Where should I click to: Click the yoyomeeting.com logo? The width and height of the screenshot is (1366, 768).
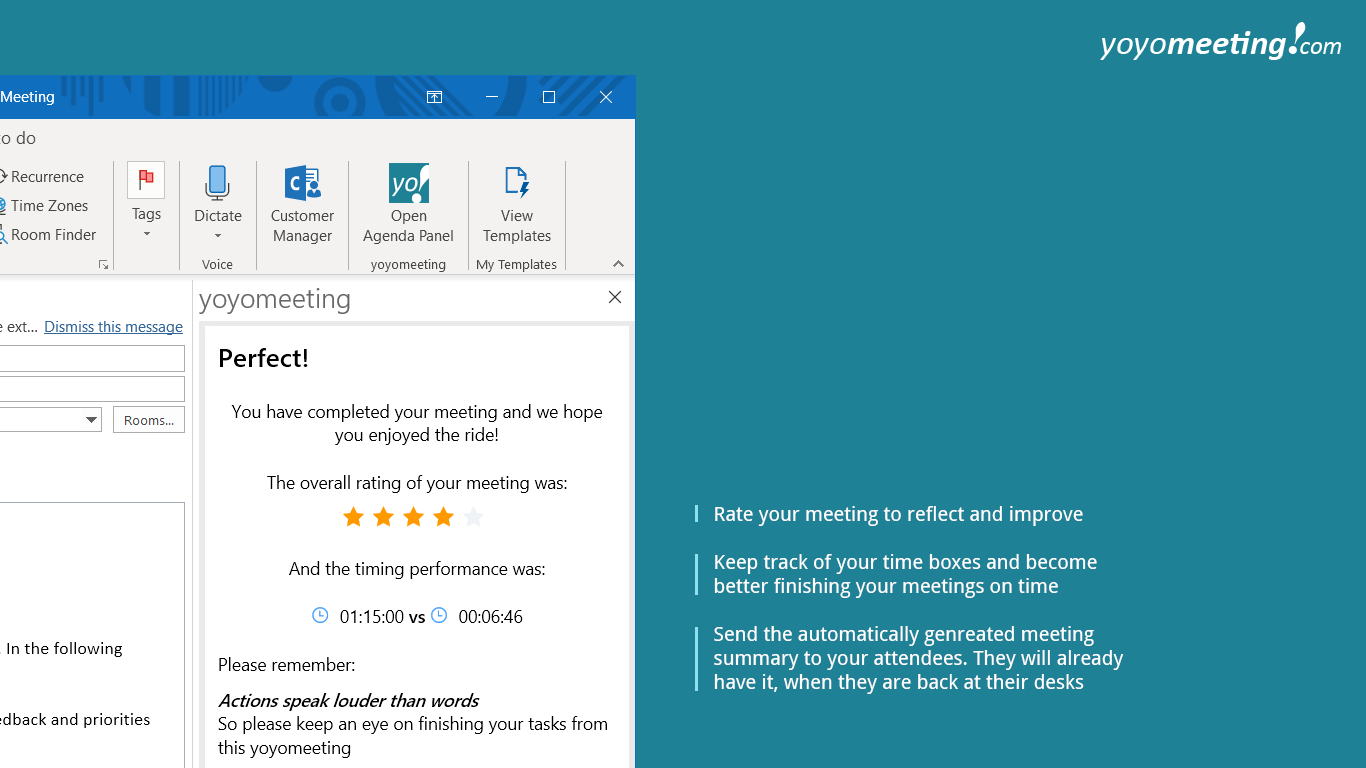(1220, 43)
